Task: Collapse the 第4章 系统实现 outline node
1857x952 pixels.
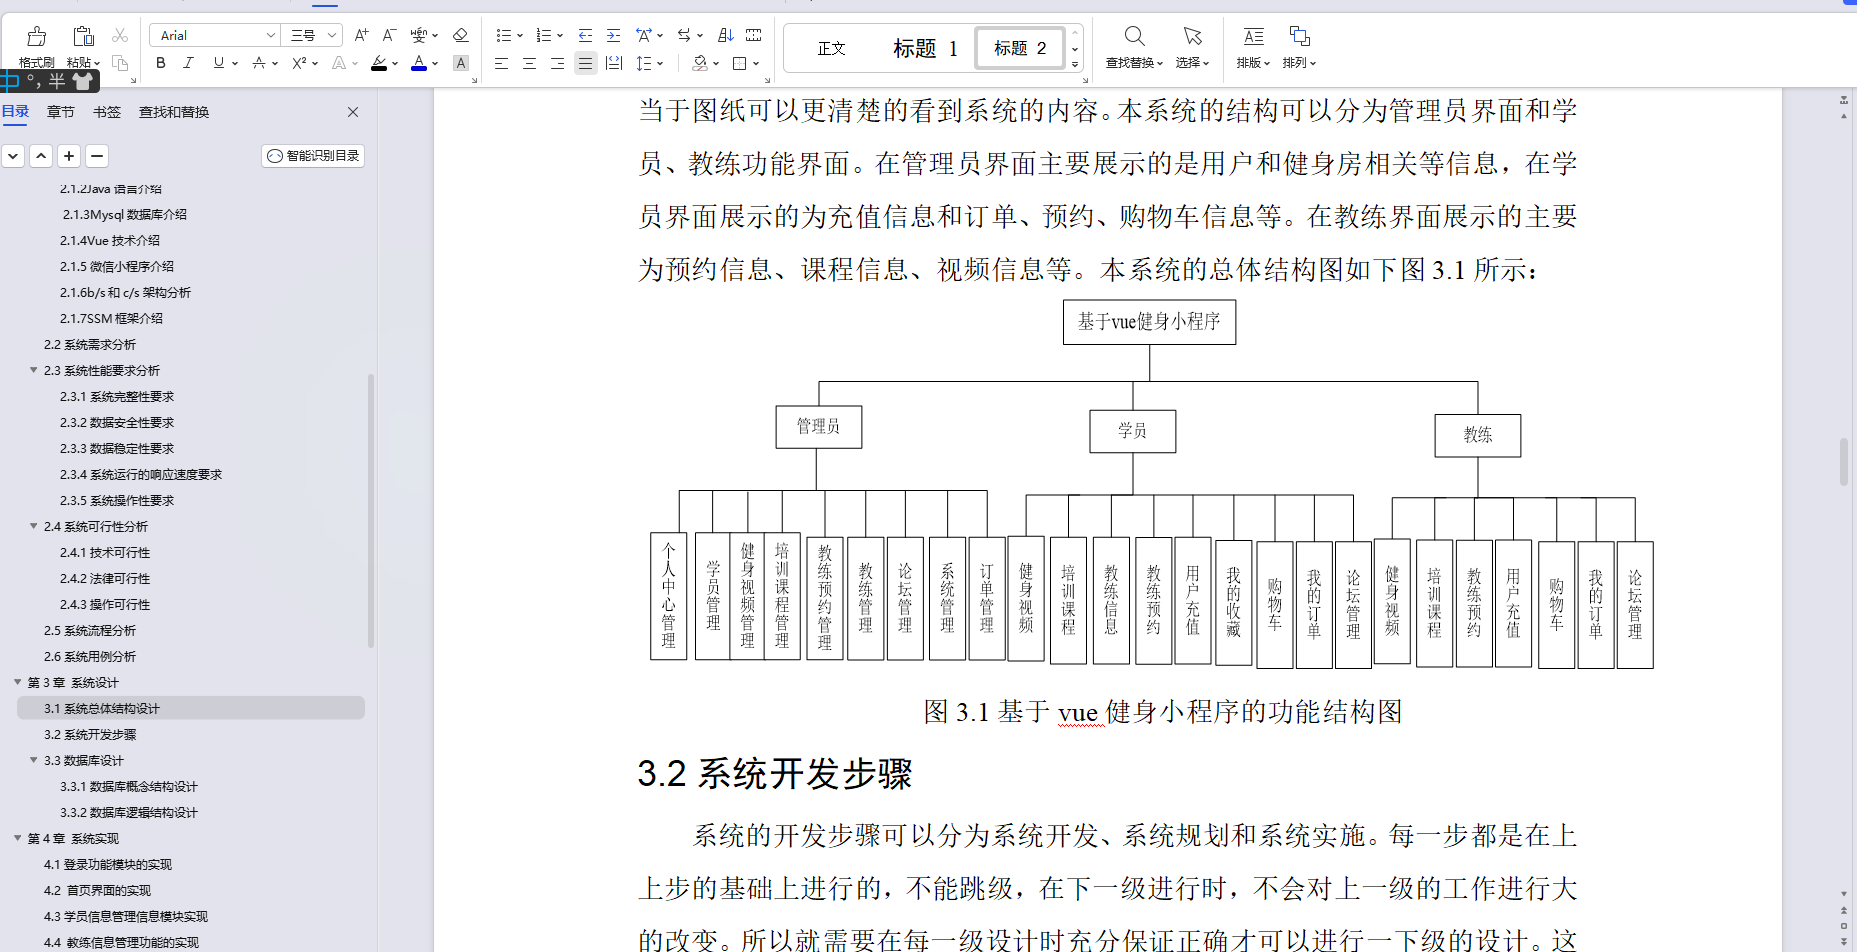Action: coord(17,838)
